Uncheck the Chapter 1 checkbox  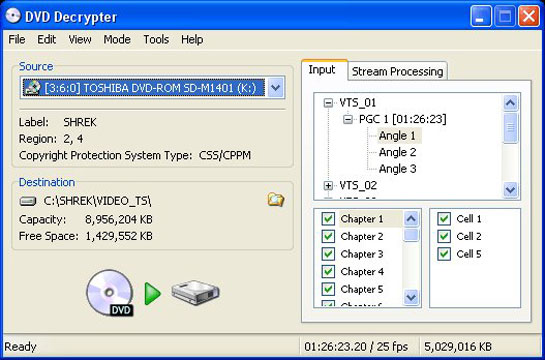click(328, 219)
